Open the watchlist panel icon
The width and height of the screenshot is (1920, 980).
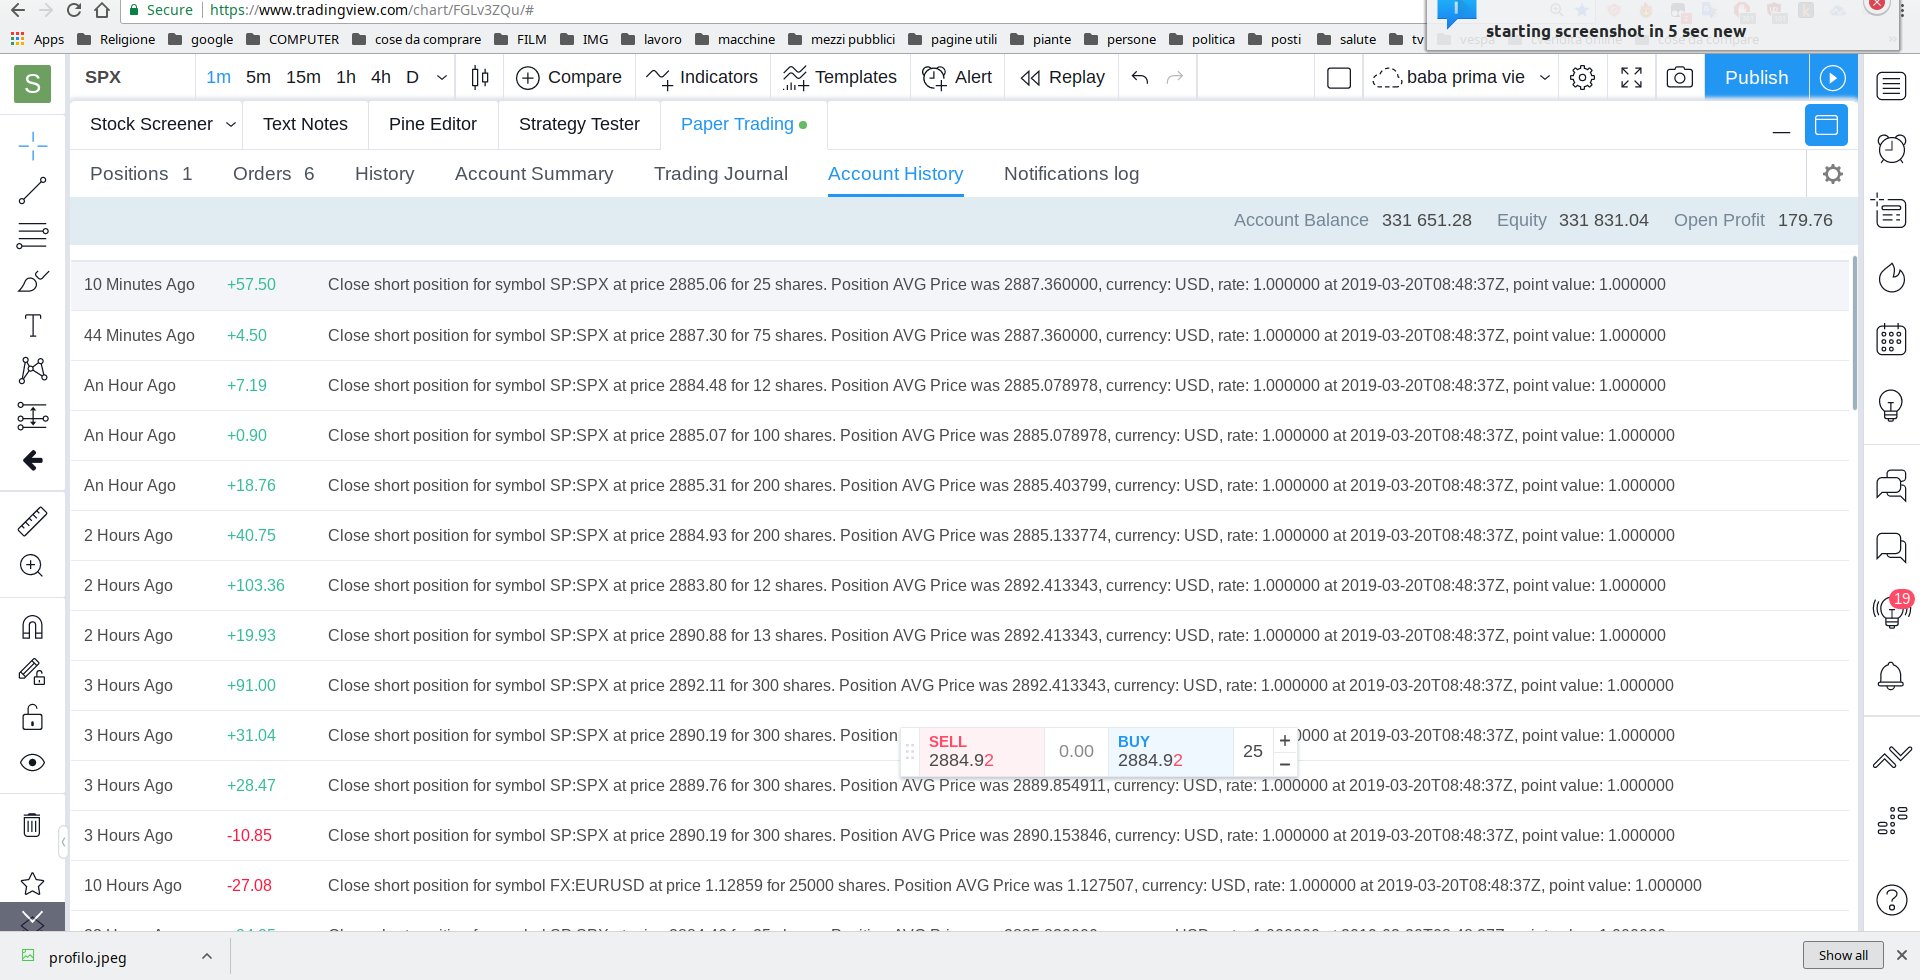1891,87
